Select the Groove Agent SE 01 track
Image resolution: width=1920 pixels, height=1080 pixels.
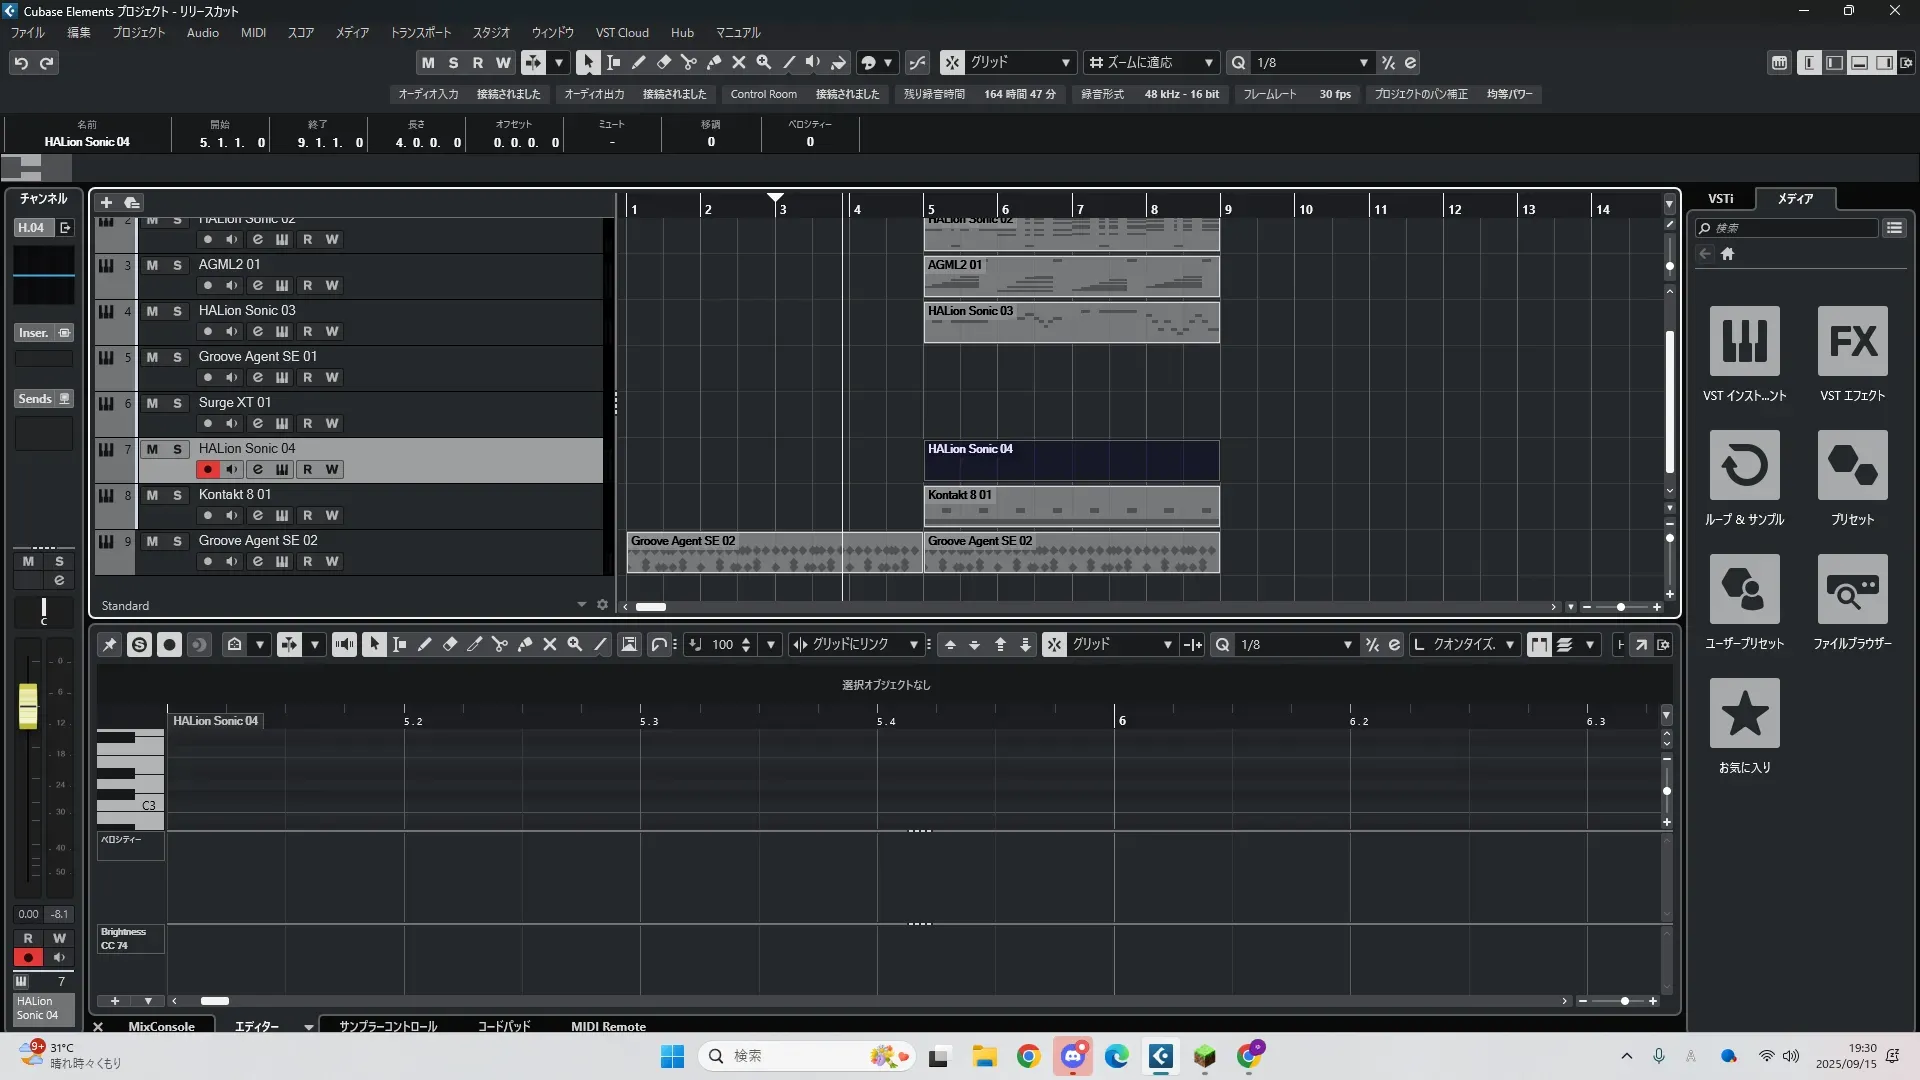click(x=257, y=356)
